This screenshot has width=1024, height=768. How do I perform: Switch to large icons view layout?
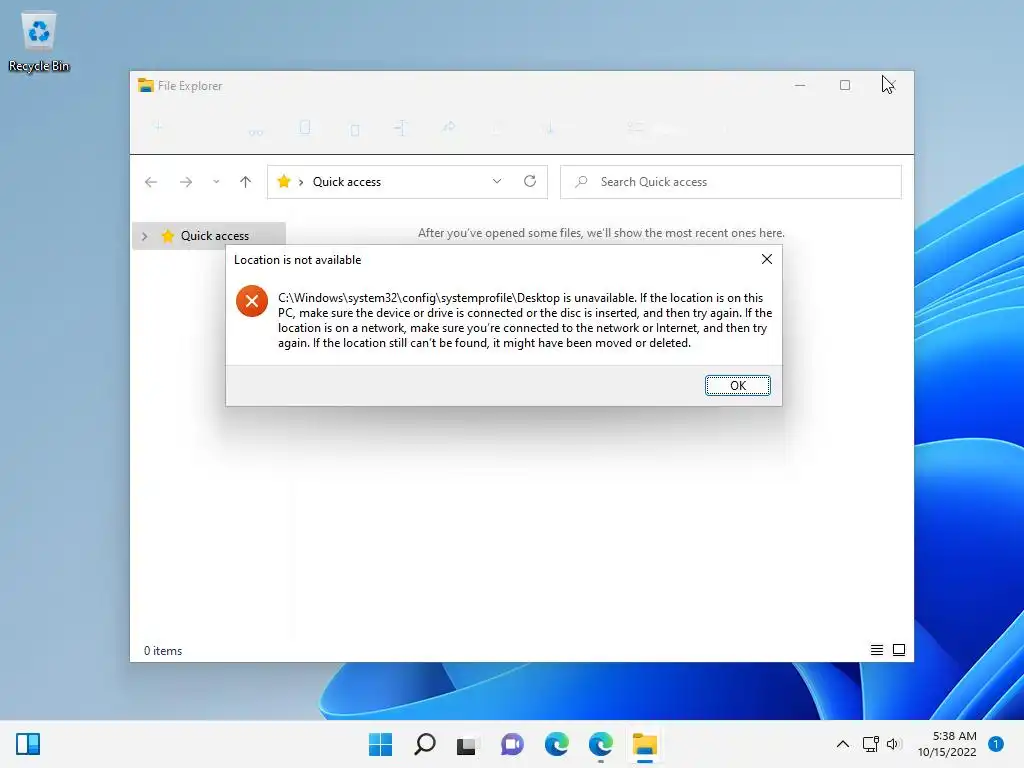pyautogui.click(x=899, y=650)
